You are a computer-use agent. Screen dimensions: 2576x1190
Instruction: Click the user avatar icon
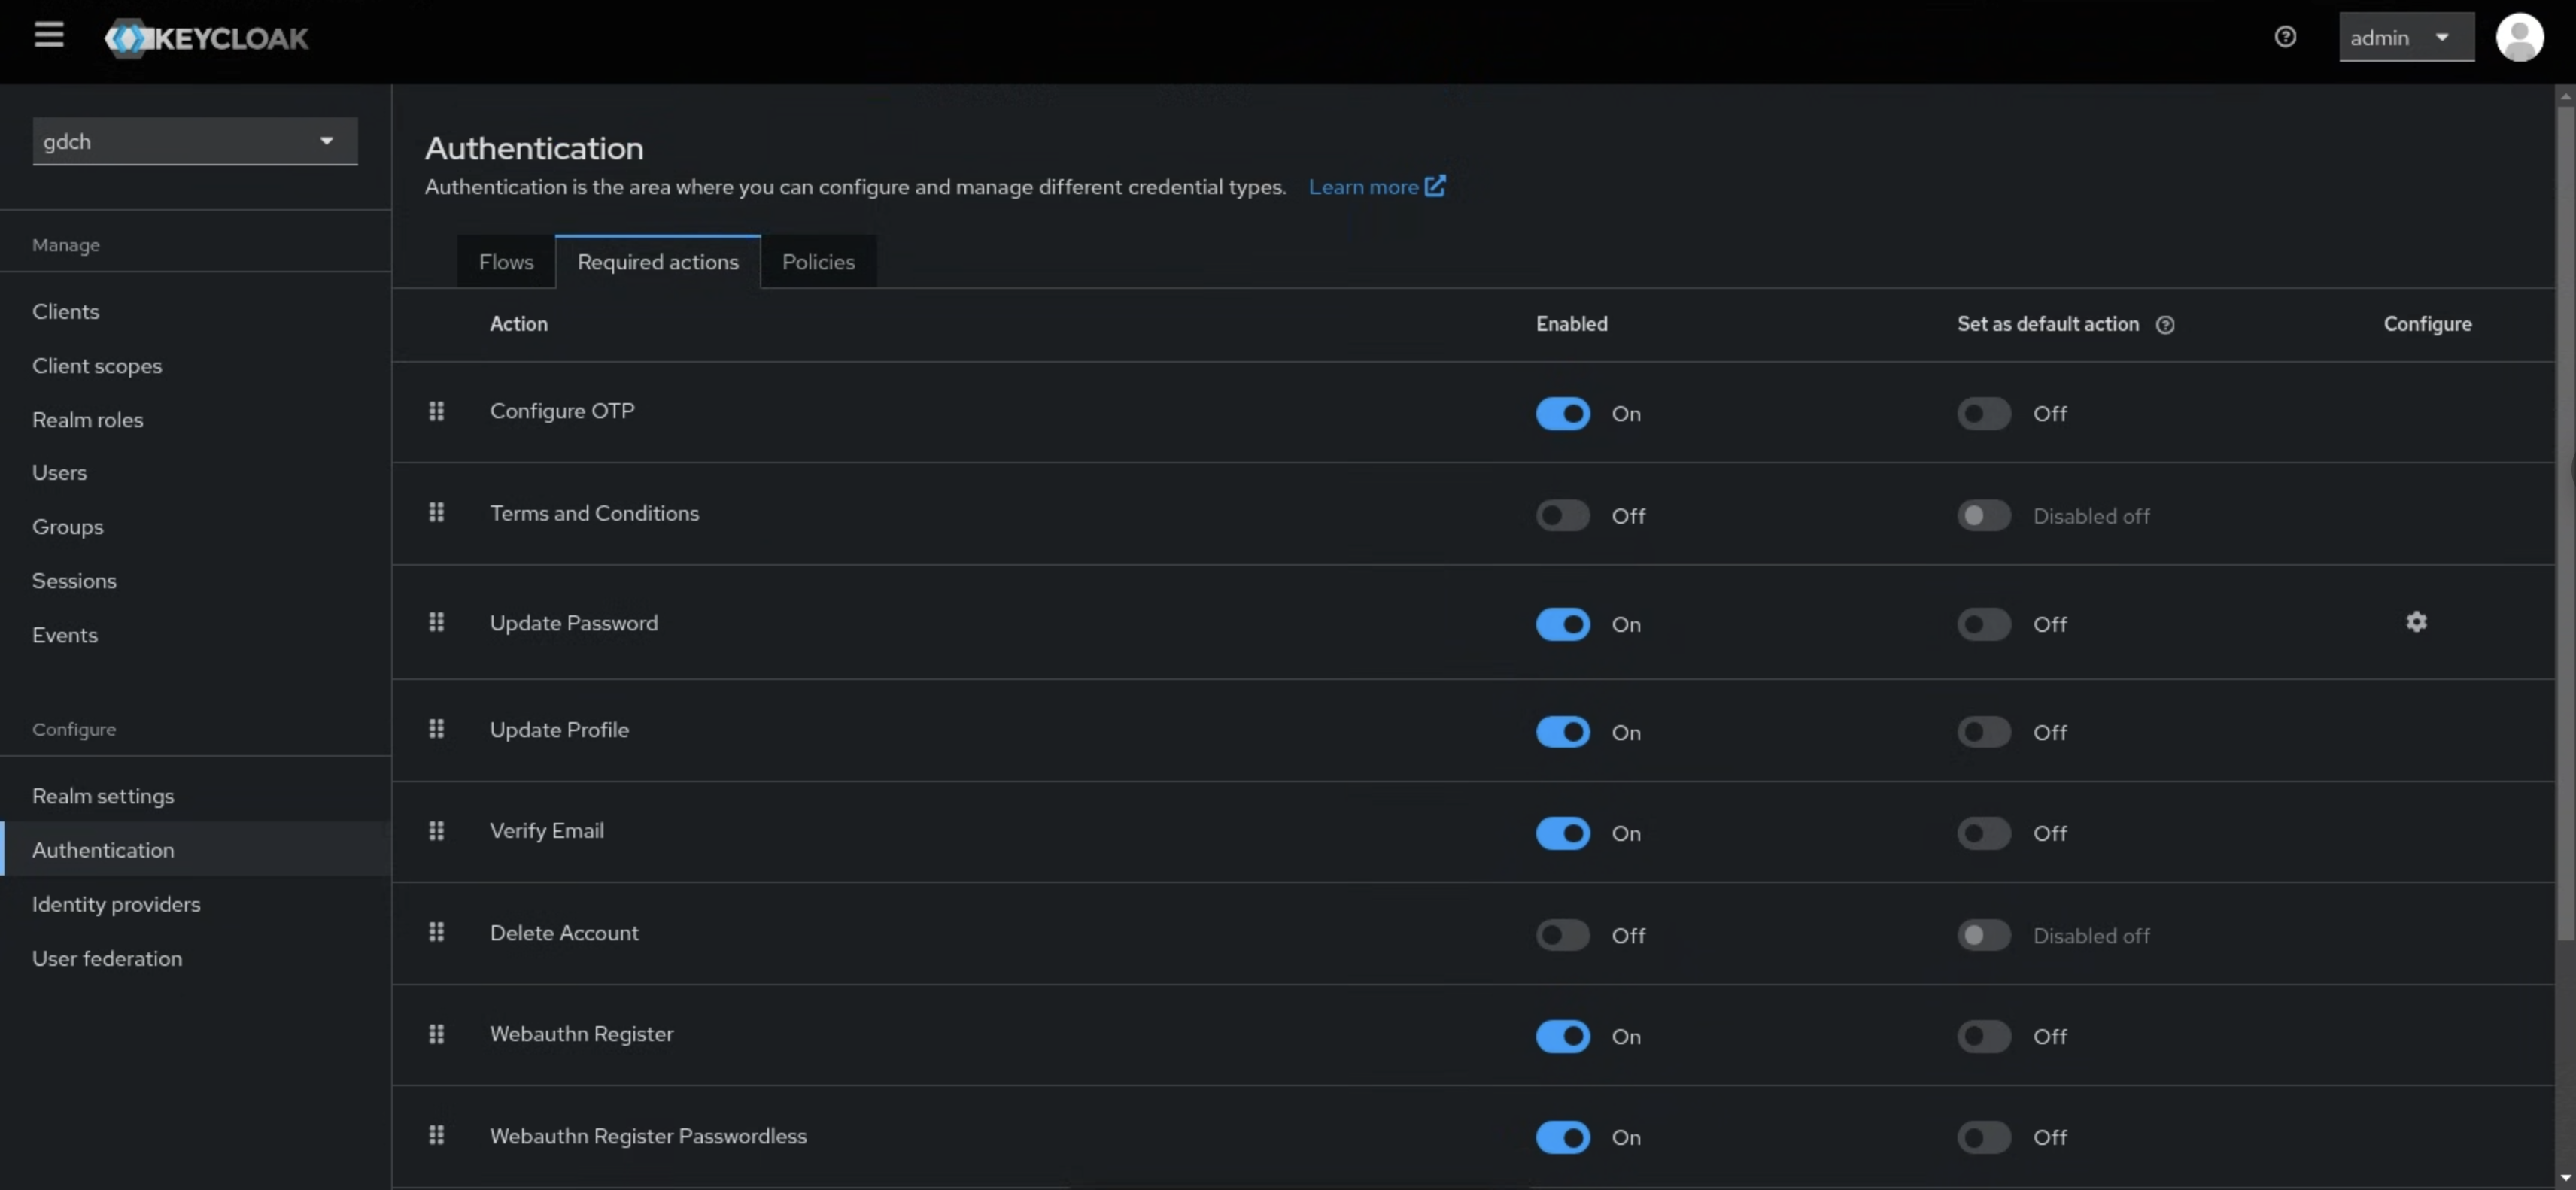click(2520, 37)
